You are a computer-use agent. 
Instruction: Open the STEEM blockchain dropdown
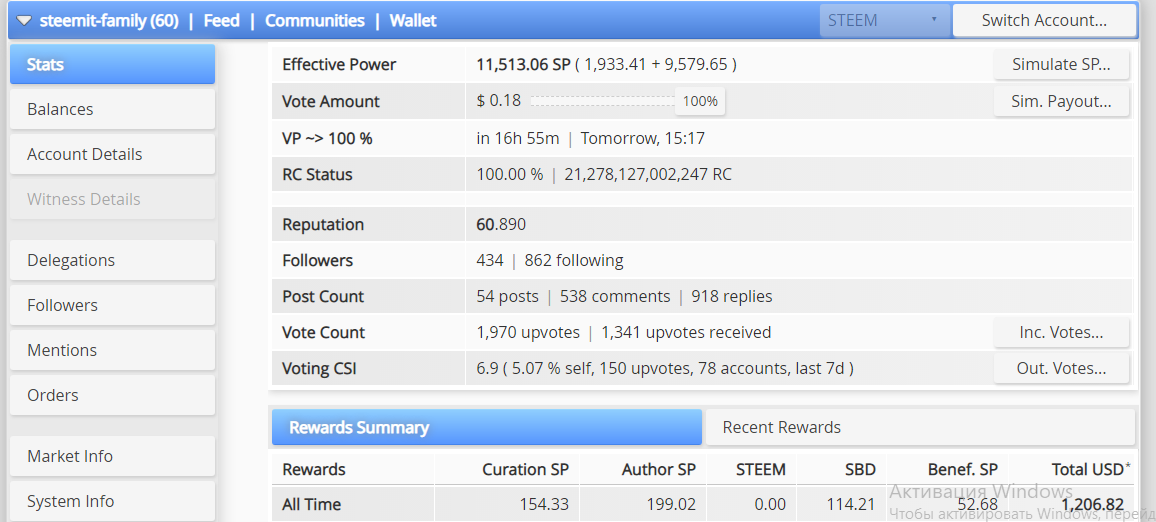click(x=884, y=21)
